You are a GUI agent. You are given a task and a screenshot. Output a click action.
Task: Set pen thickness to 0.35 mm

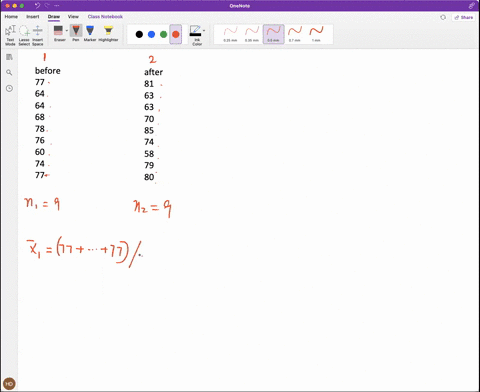click(x=252, y=34)
